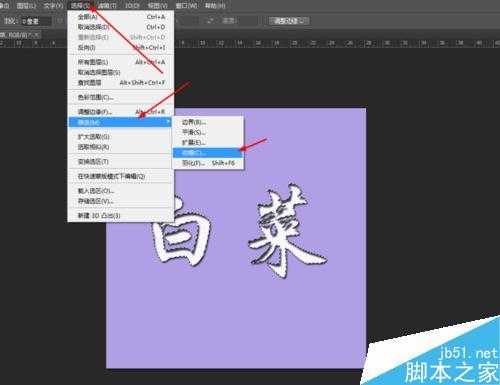Choose 扩大选取(G) grow selection
The height and width of the screenshot is (385, 500).
(x=121, y=137)
